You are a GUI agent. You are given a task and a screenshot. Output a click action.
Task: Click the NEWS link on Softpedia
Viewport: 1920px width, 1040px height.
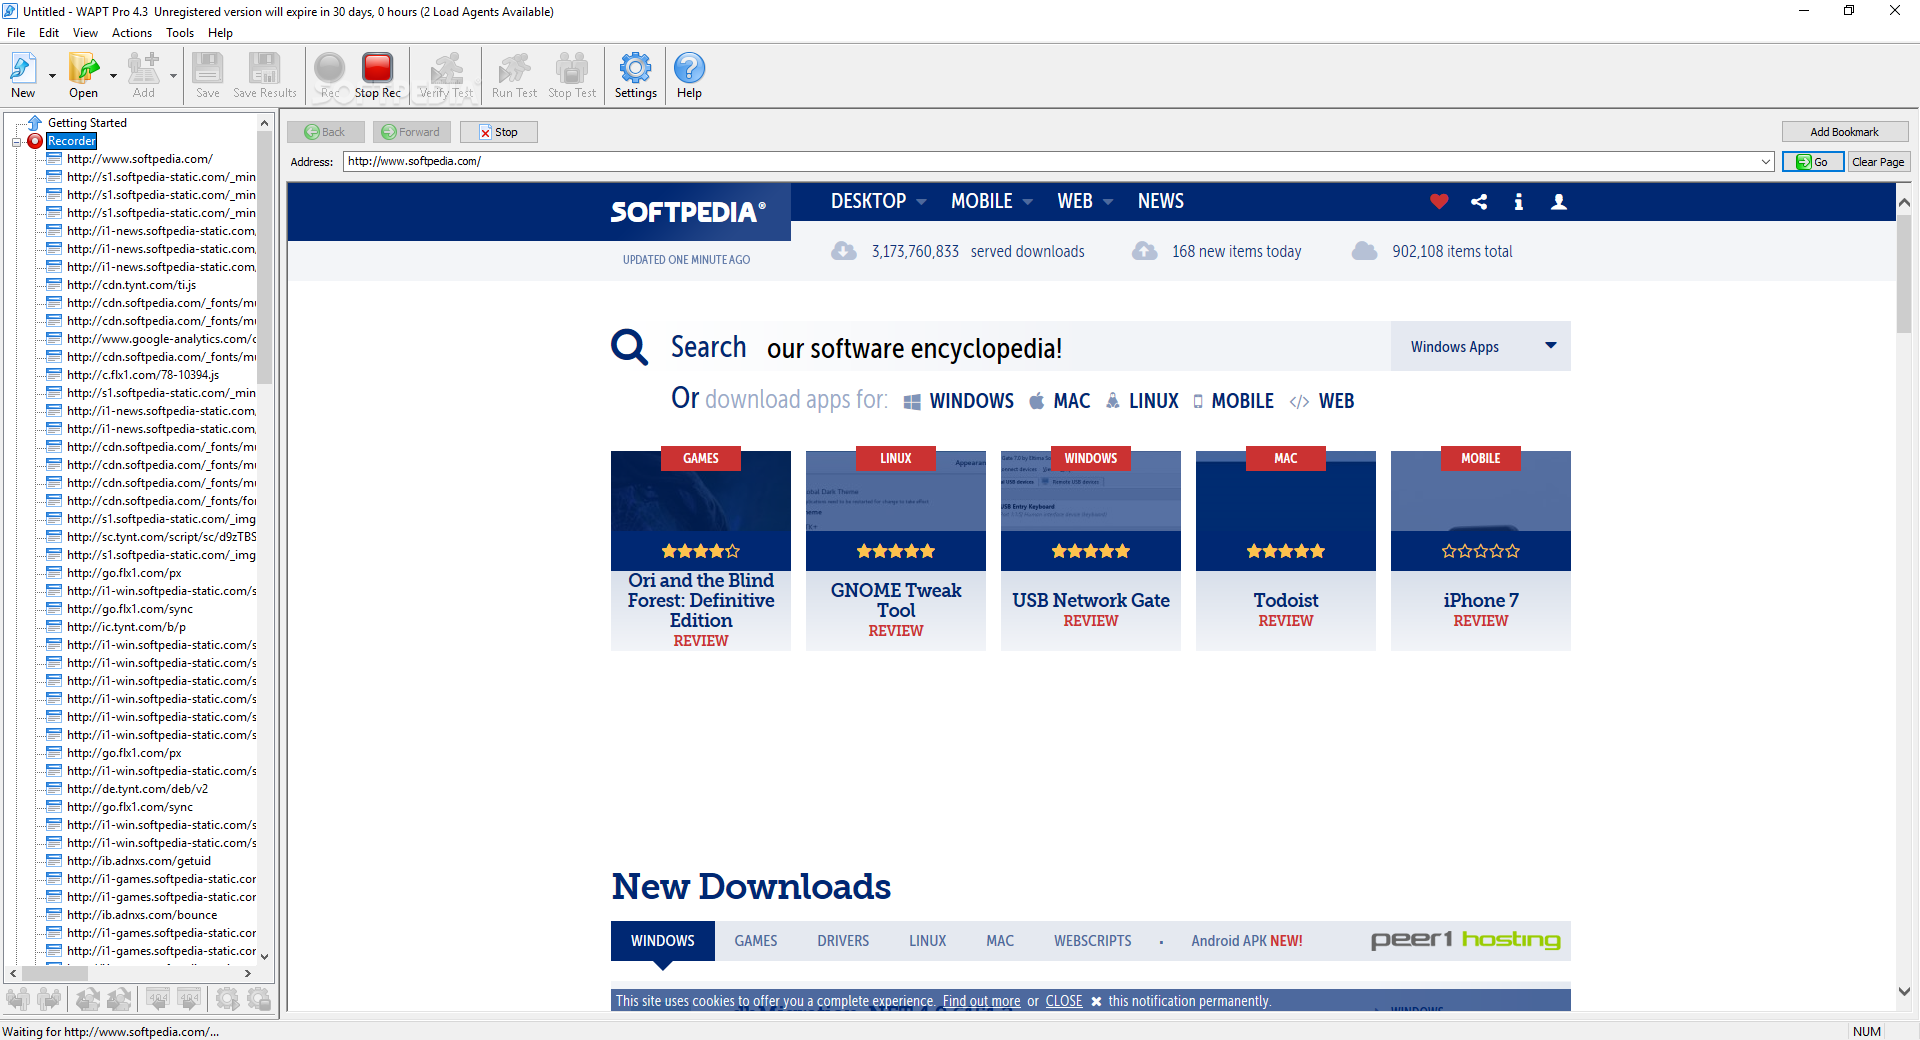tap(1160, 201)
